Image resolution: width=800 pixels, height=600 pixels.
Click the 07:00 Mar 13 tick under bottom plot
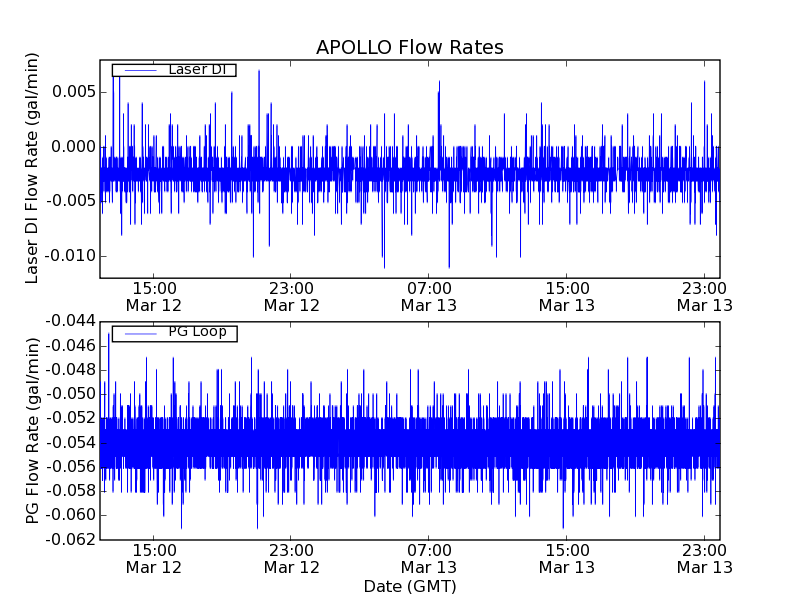[429, 558]
